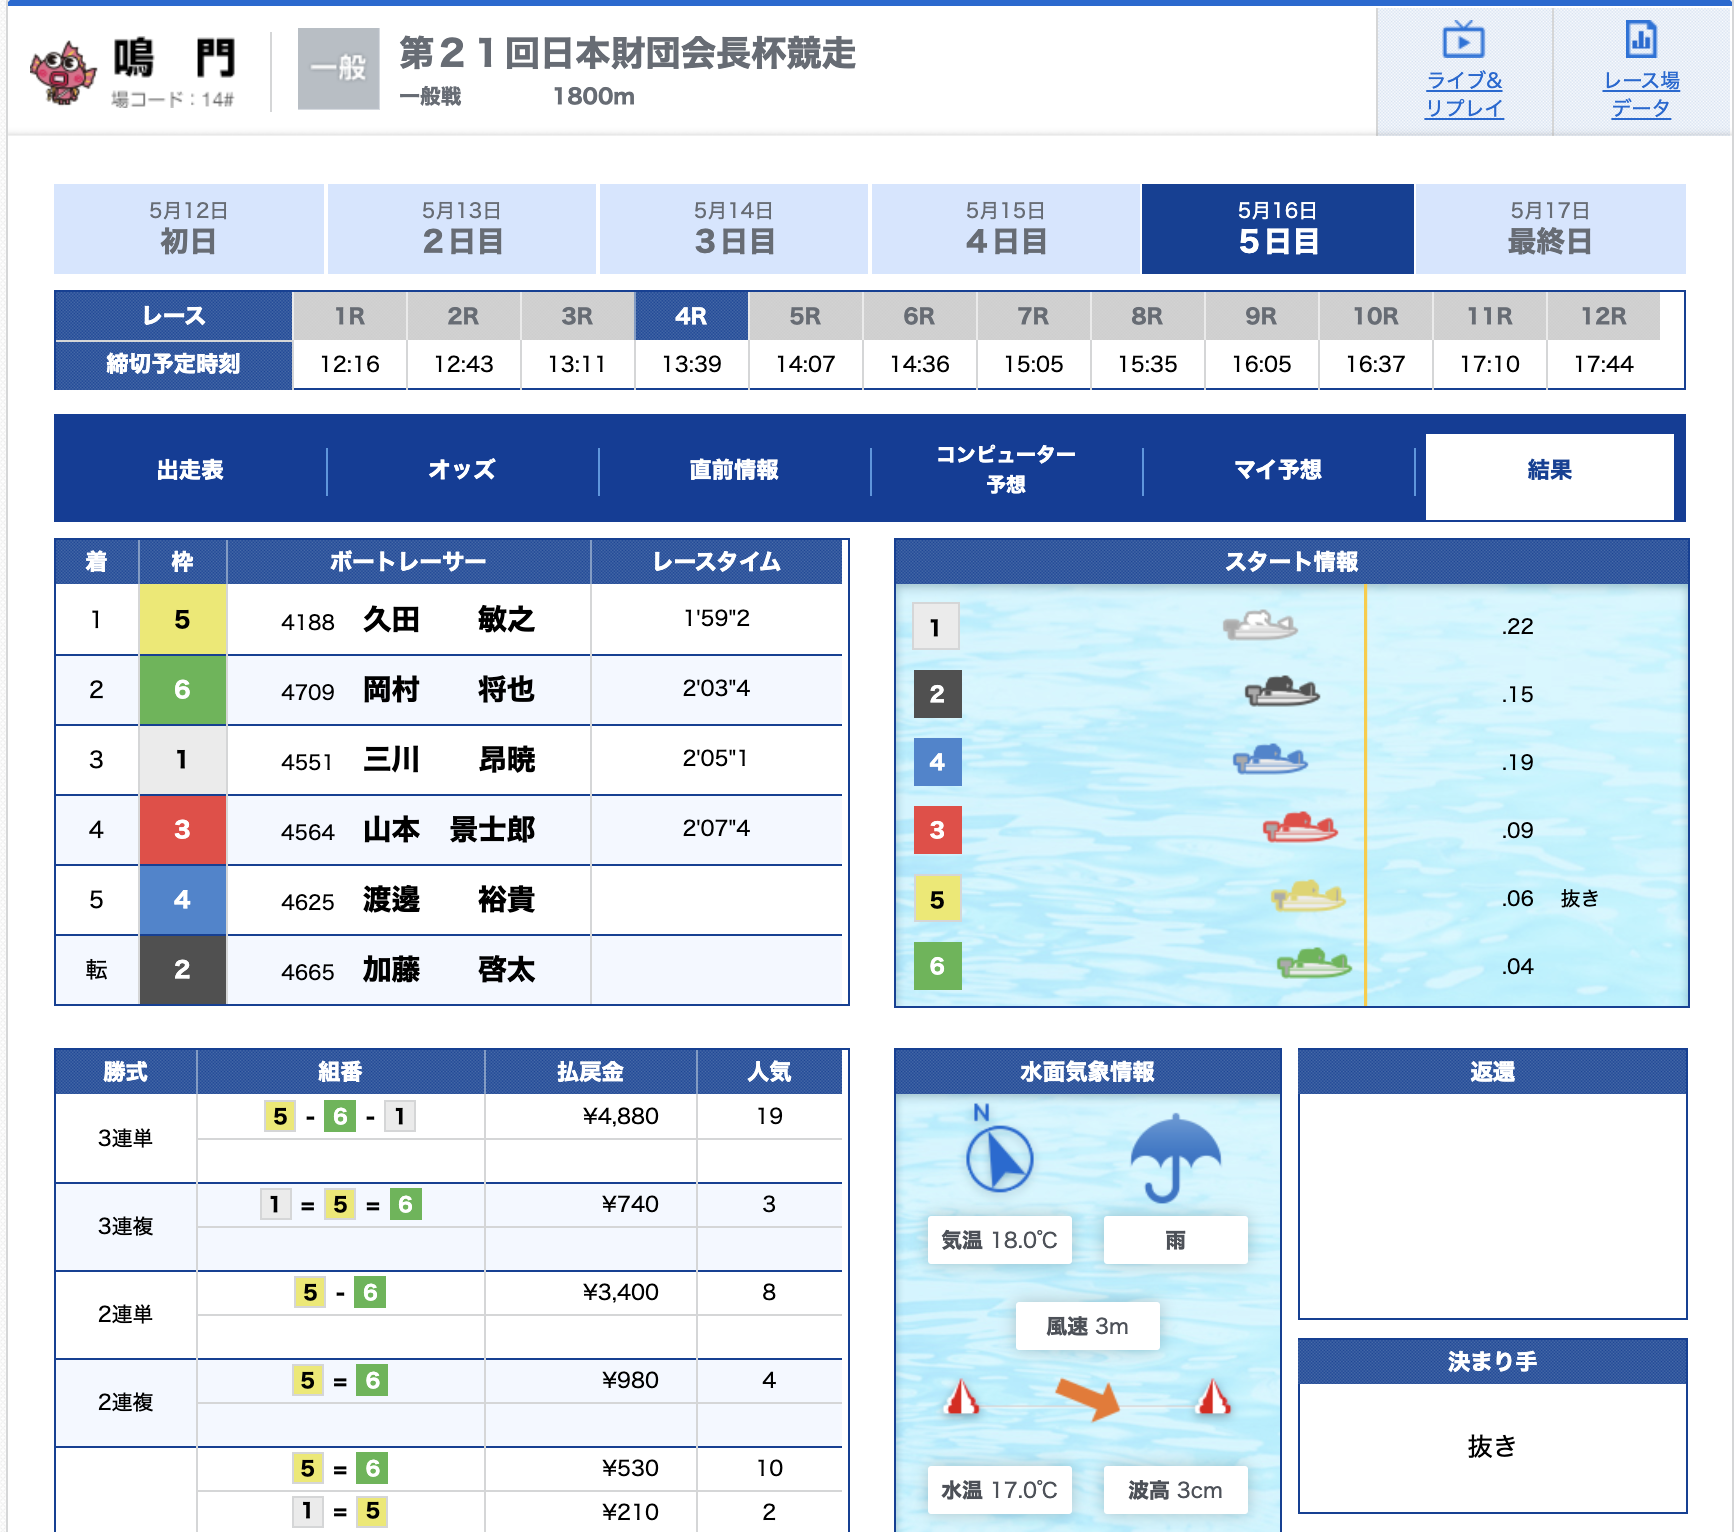Click the red boat 3 start icon
This screenshot has height=1532, width=1734.
pos(1300,828)
